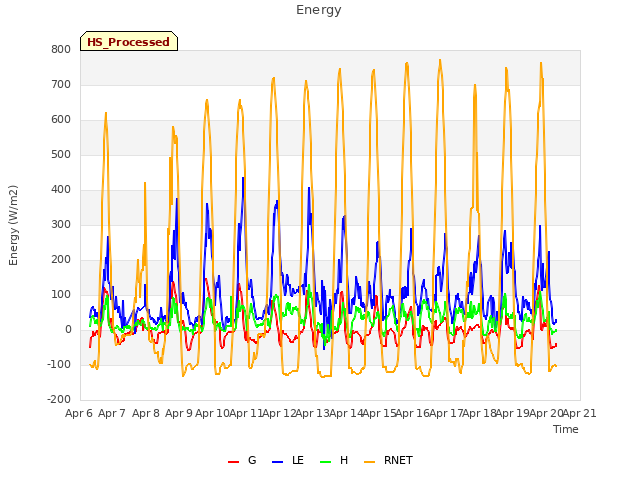Image resolution: width=640 pixels, height=480 pixels.
Task: Click the Apr 21 tick label
Action: (x=579, y=413)
